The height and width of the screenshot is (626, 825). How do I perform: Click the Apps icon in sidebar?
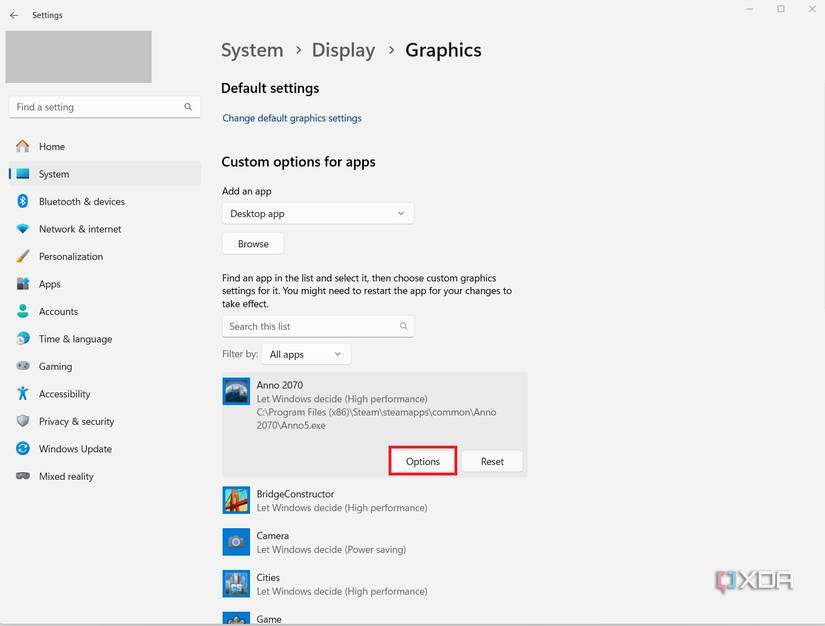(x=23, y=284)
